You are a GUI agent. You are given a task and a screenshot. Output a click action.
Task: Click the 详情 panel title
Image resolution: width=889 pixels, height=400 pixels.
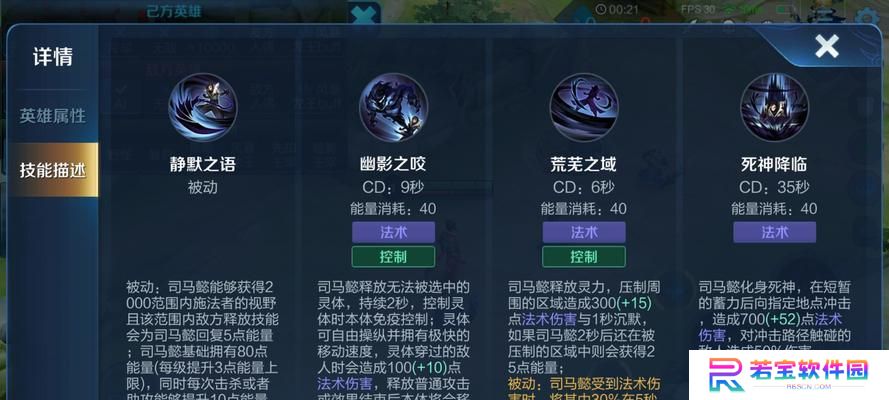[53, 57]
